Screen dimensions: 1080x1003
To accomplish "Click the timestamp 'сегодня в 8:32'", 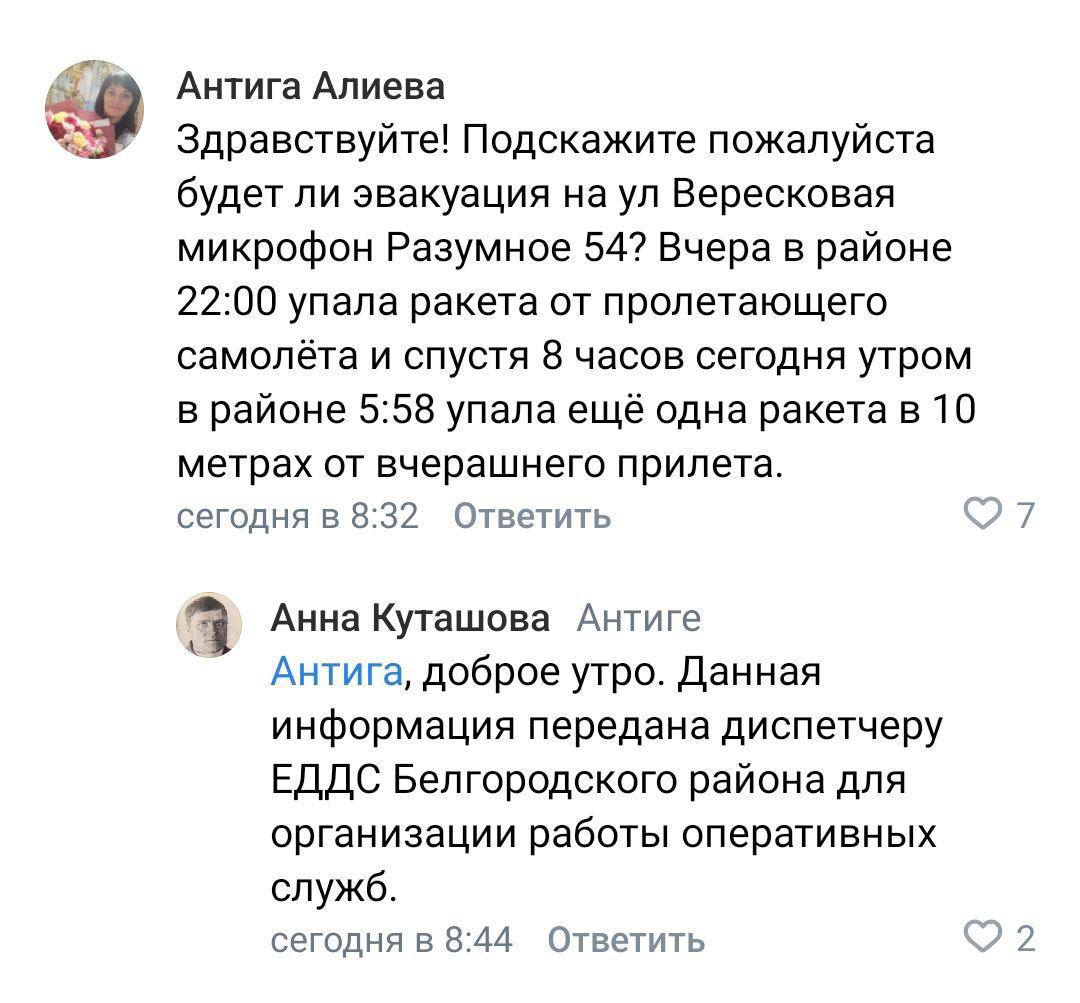I will pyautogui.click(x=298, y=516).
